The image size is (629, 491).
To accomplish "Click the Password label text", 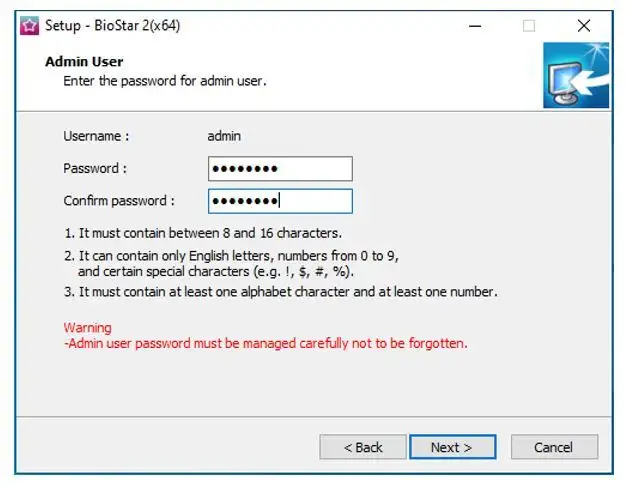I will (95, 168).
